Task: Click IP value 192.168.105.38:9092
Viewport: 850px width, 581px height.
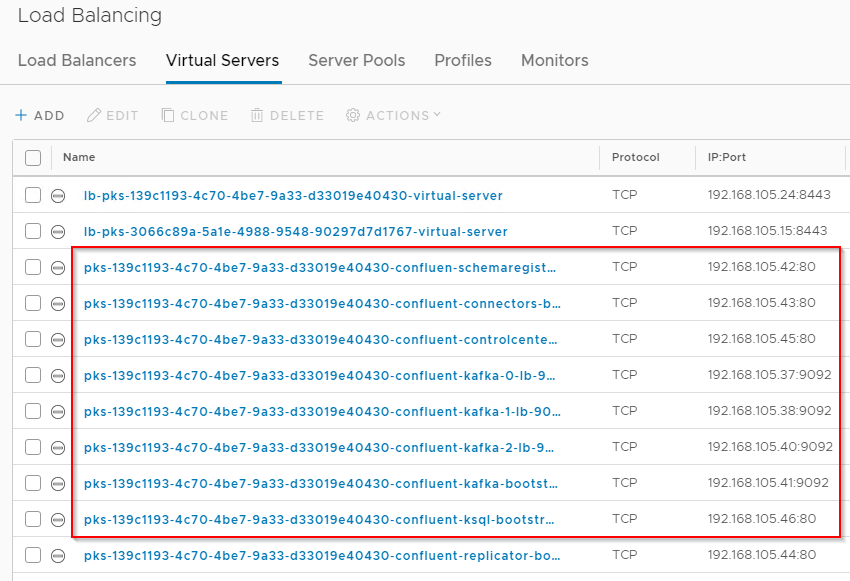Action: [x=769, y=411]
